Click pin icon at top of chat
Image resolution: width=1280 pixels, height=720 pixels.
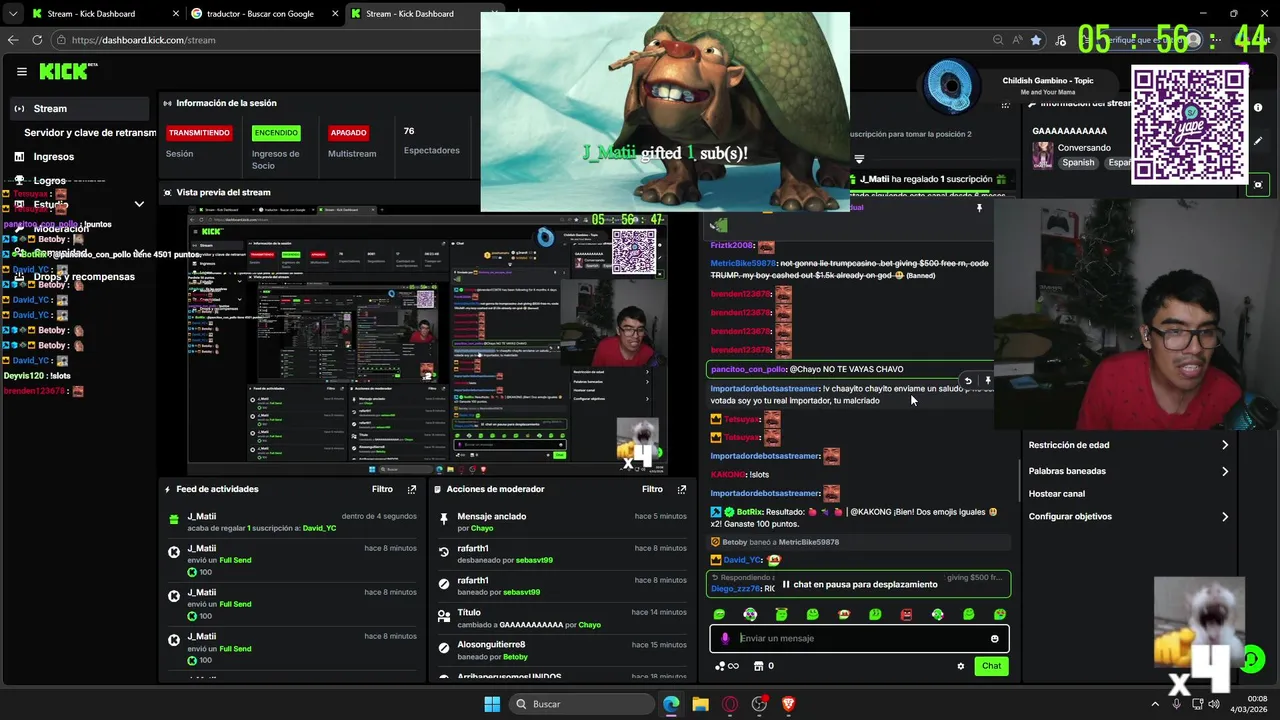click(979, 208)
